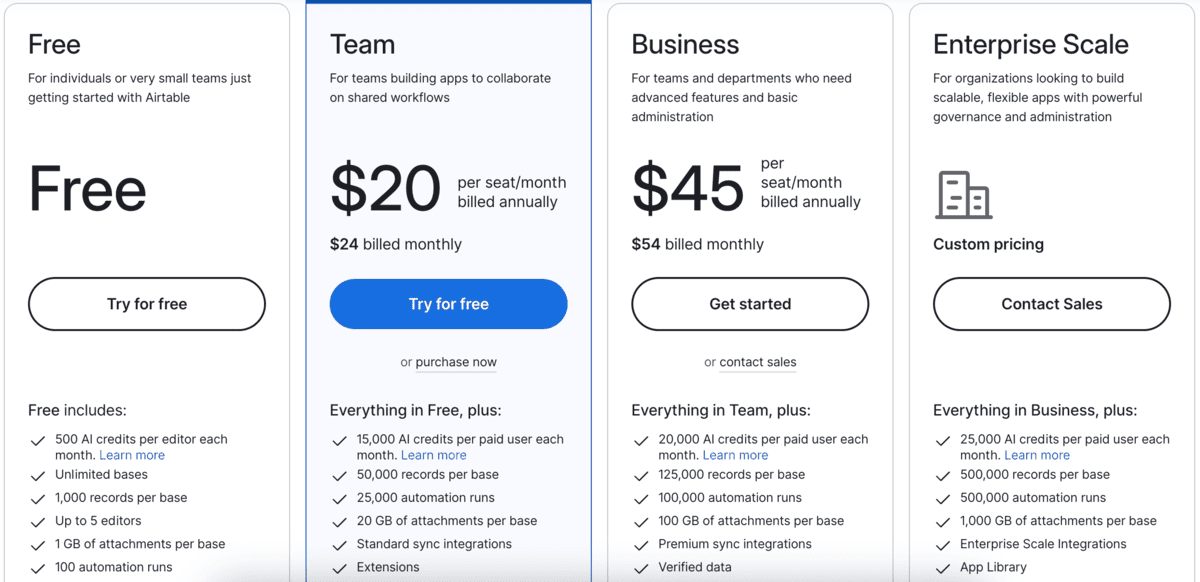Image resolution: width=1200 pixels, height=582 pixels.
Task: Click Get started on the Business plan
Action: (750, 304)
